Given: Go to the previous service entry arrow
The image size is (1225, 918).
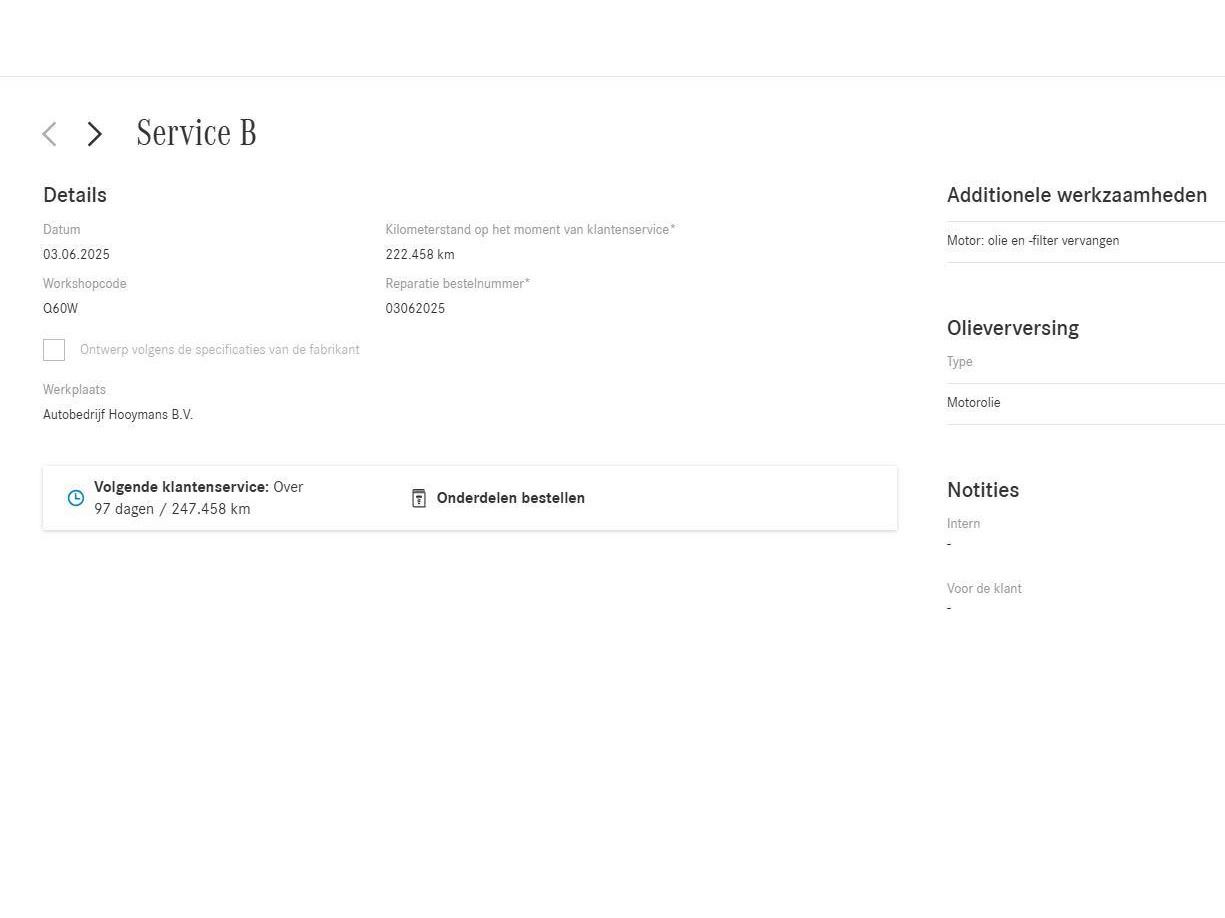Looking at the screenshot, I should 49,134.
